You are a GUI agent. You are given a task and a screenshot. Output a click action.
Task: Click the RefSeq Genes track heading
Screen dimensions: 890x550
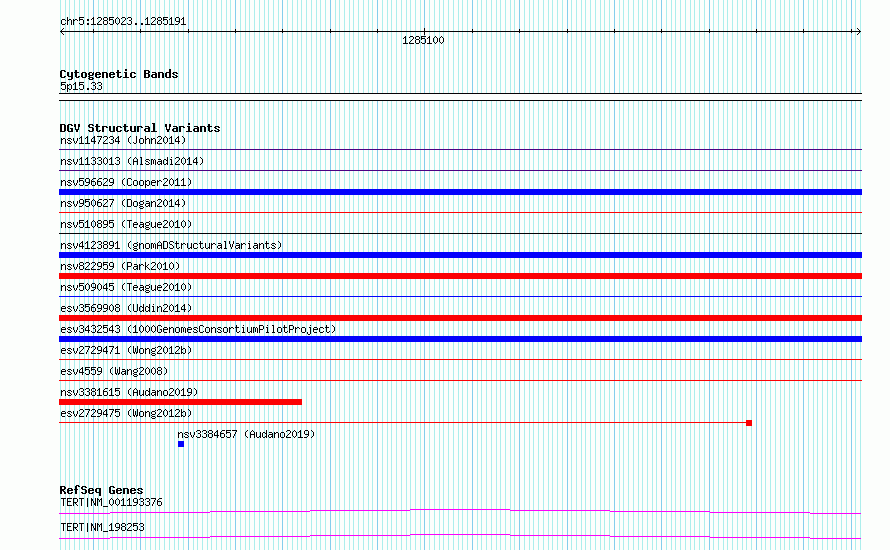(101, 490)
